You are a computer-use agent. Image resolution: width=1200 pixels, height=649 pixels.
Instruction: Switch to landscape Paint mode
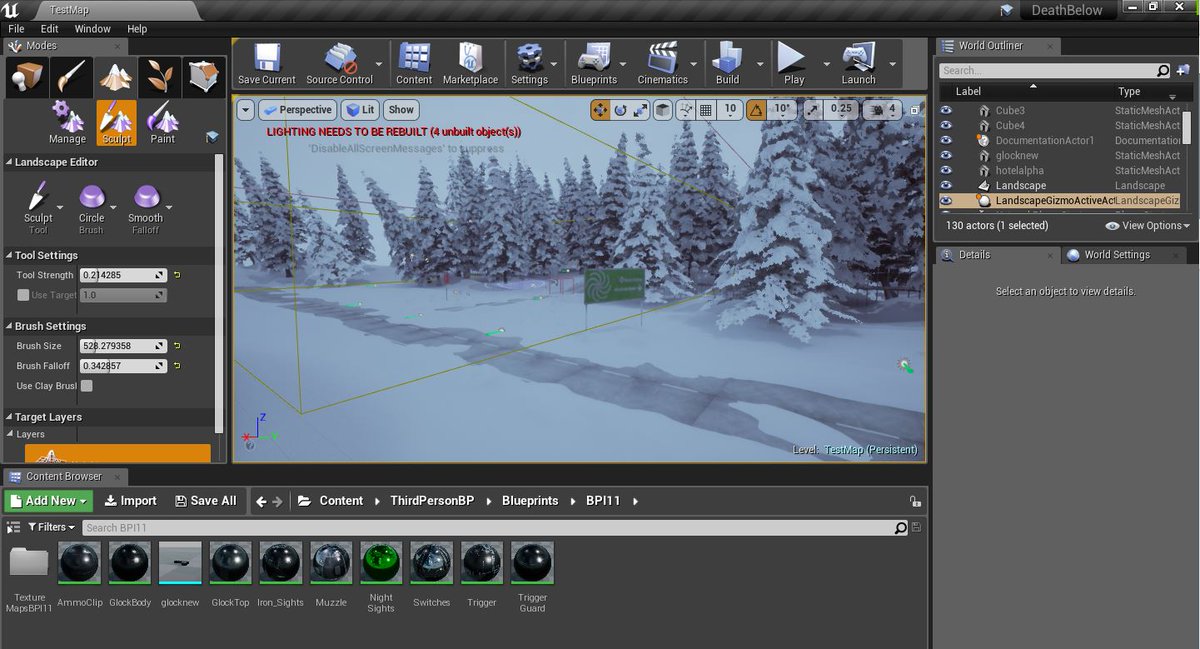[x=162, y=123]
